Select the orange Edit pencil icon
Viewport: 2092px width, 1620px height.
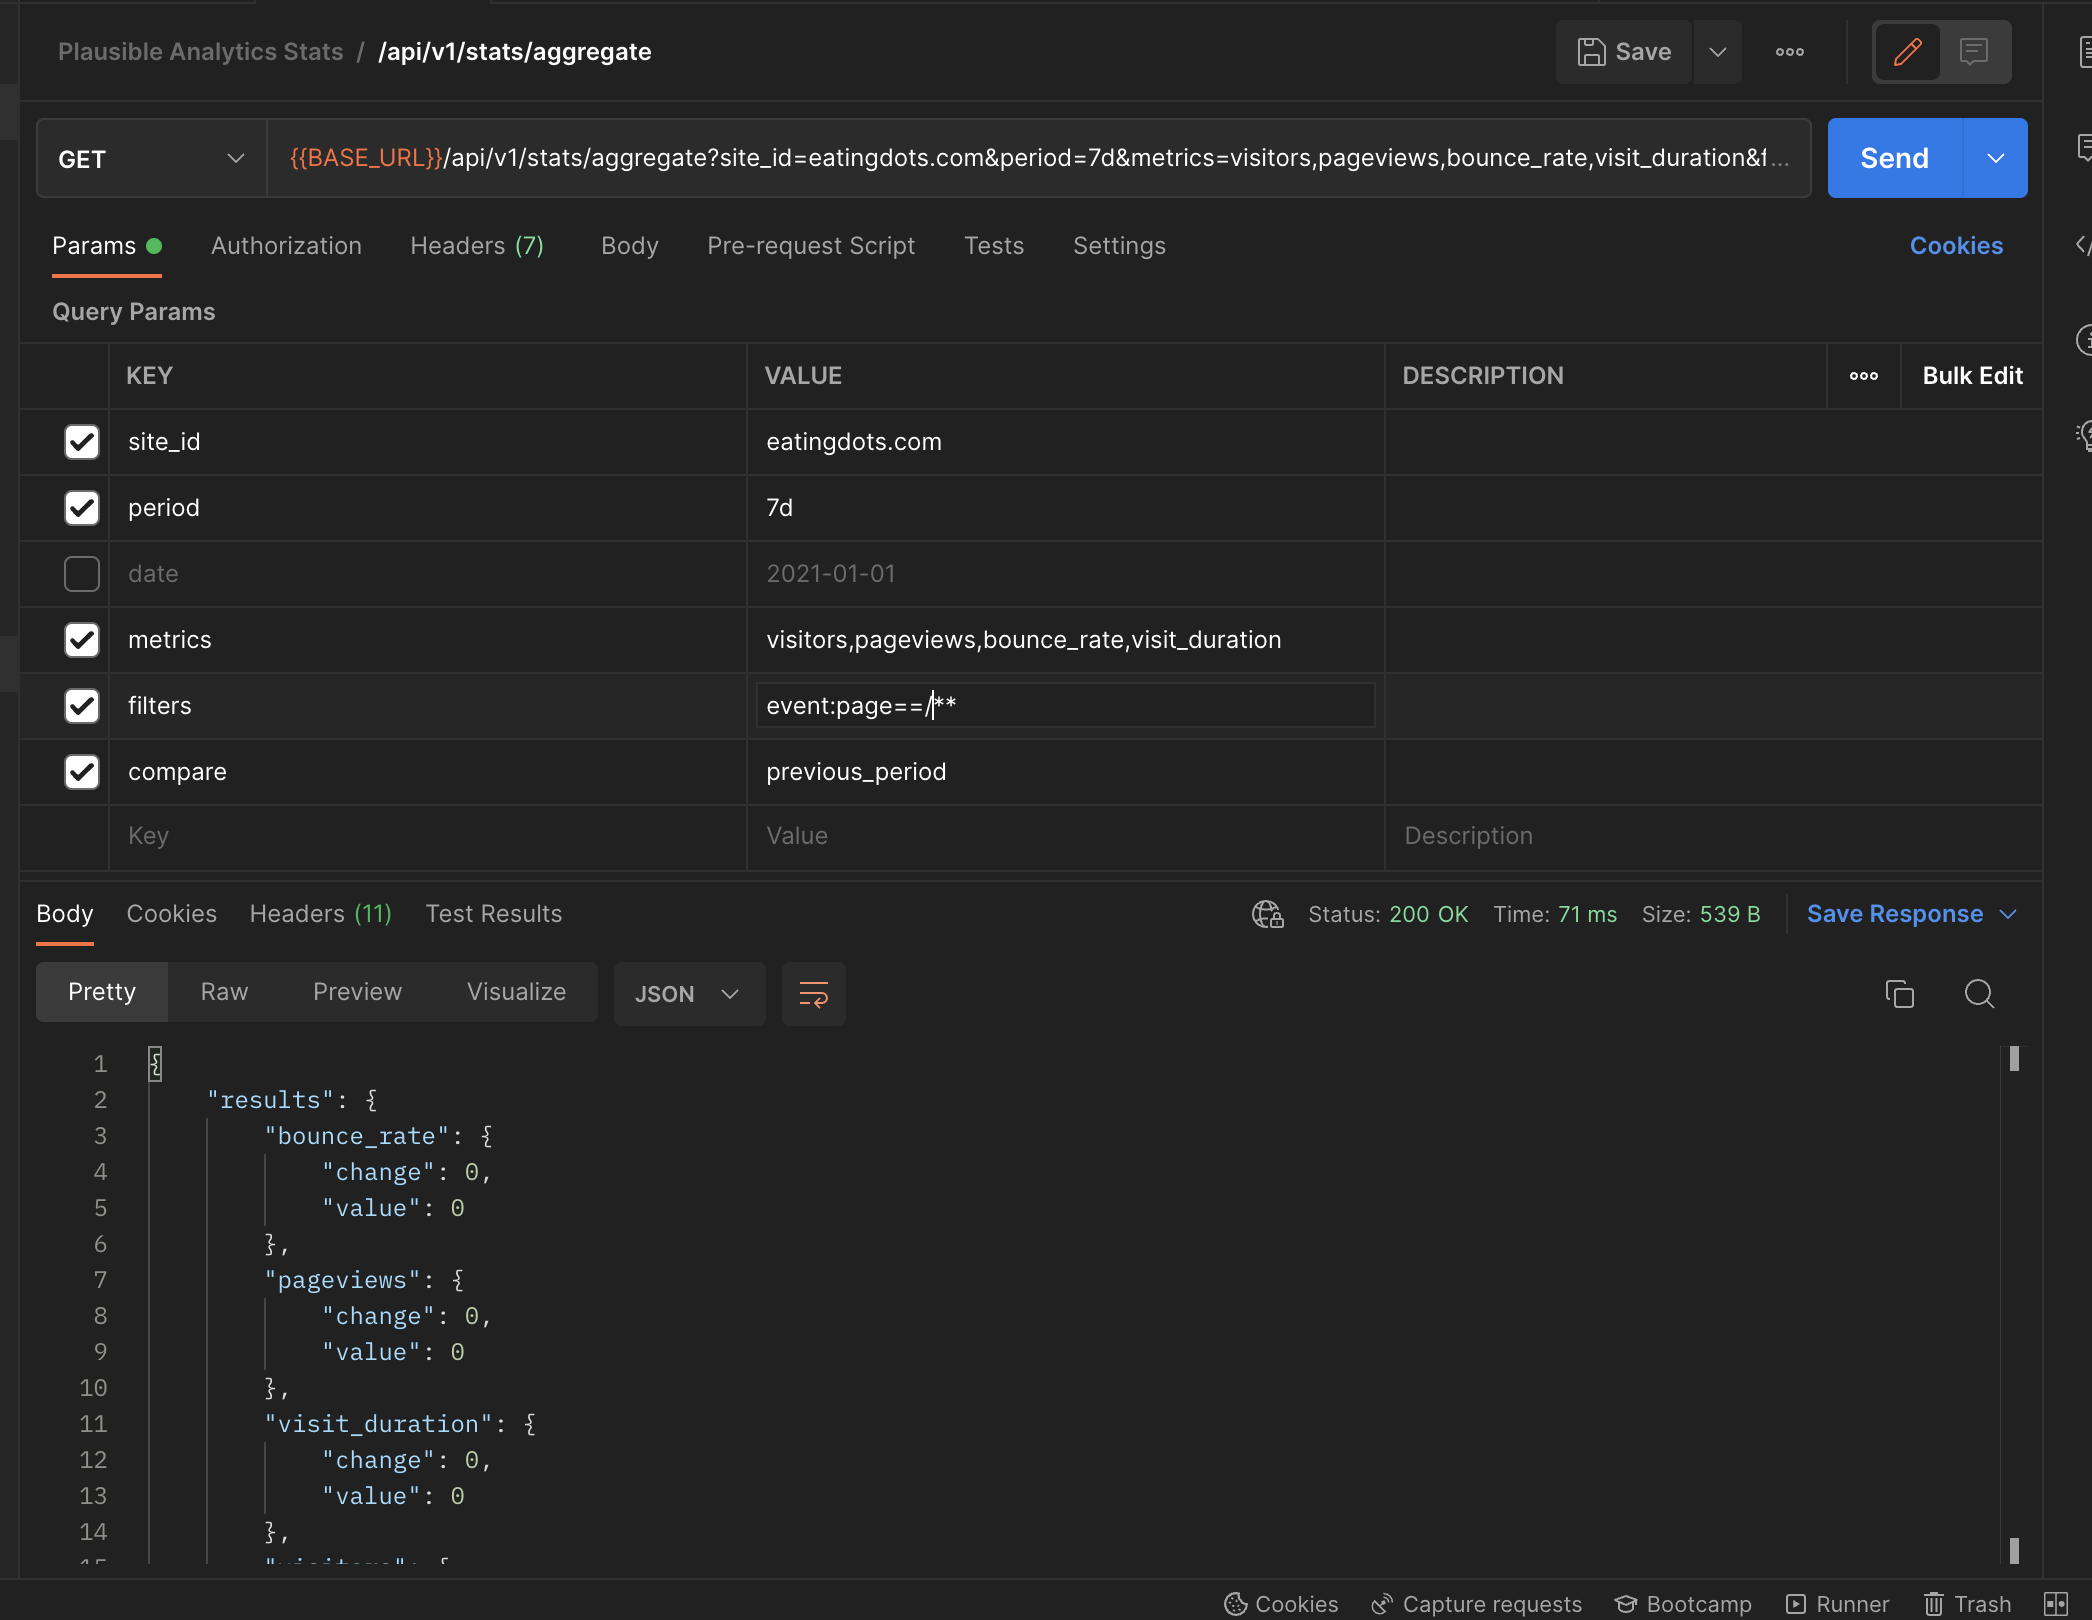pos(1907,51)
